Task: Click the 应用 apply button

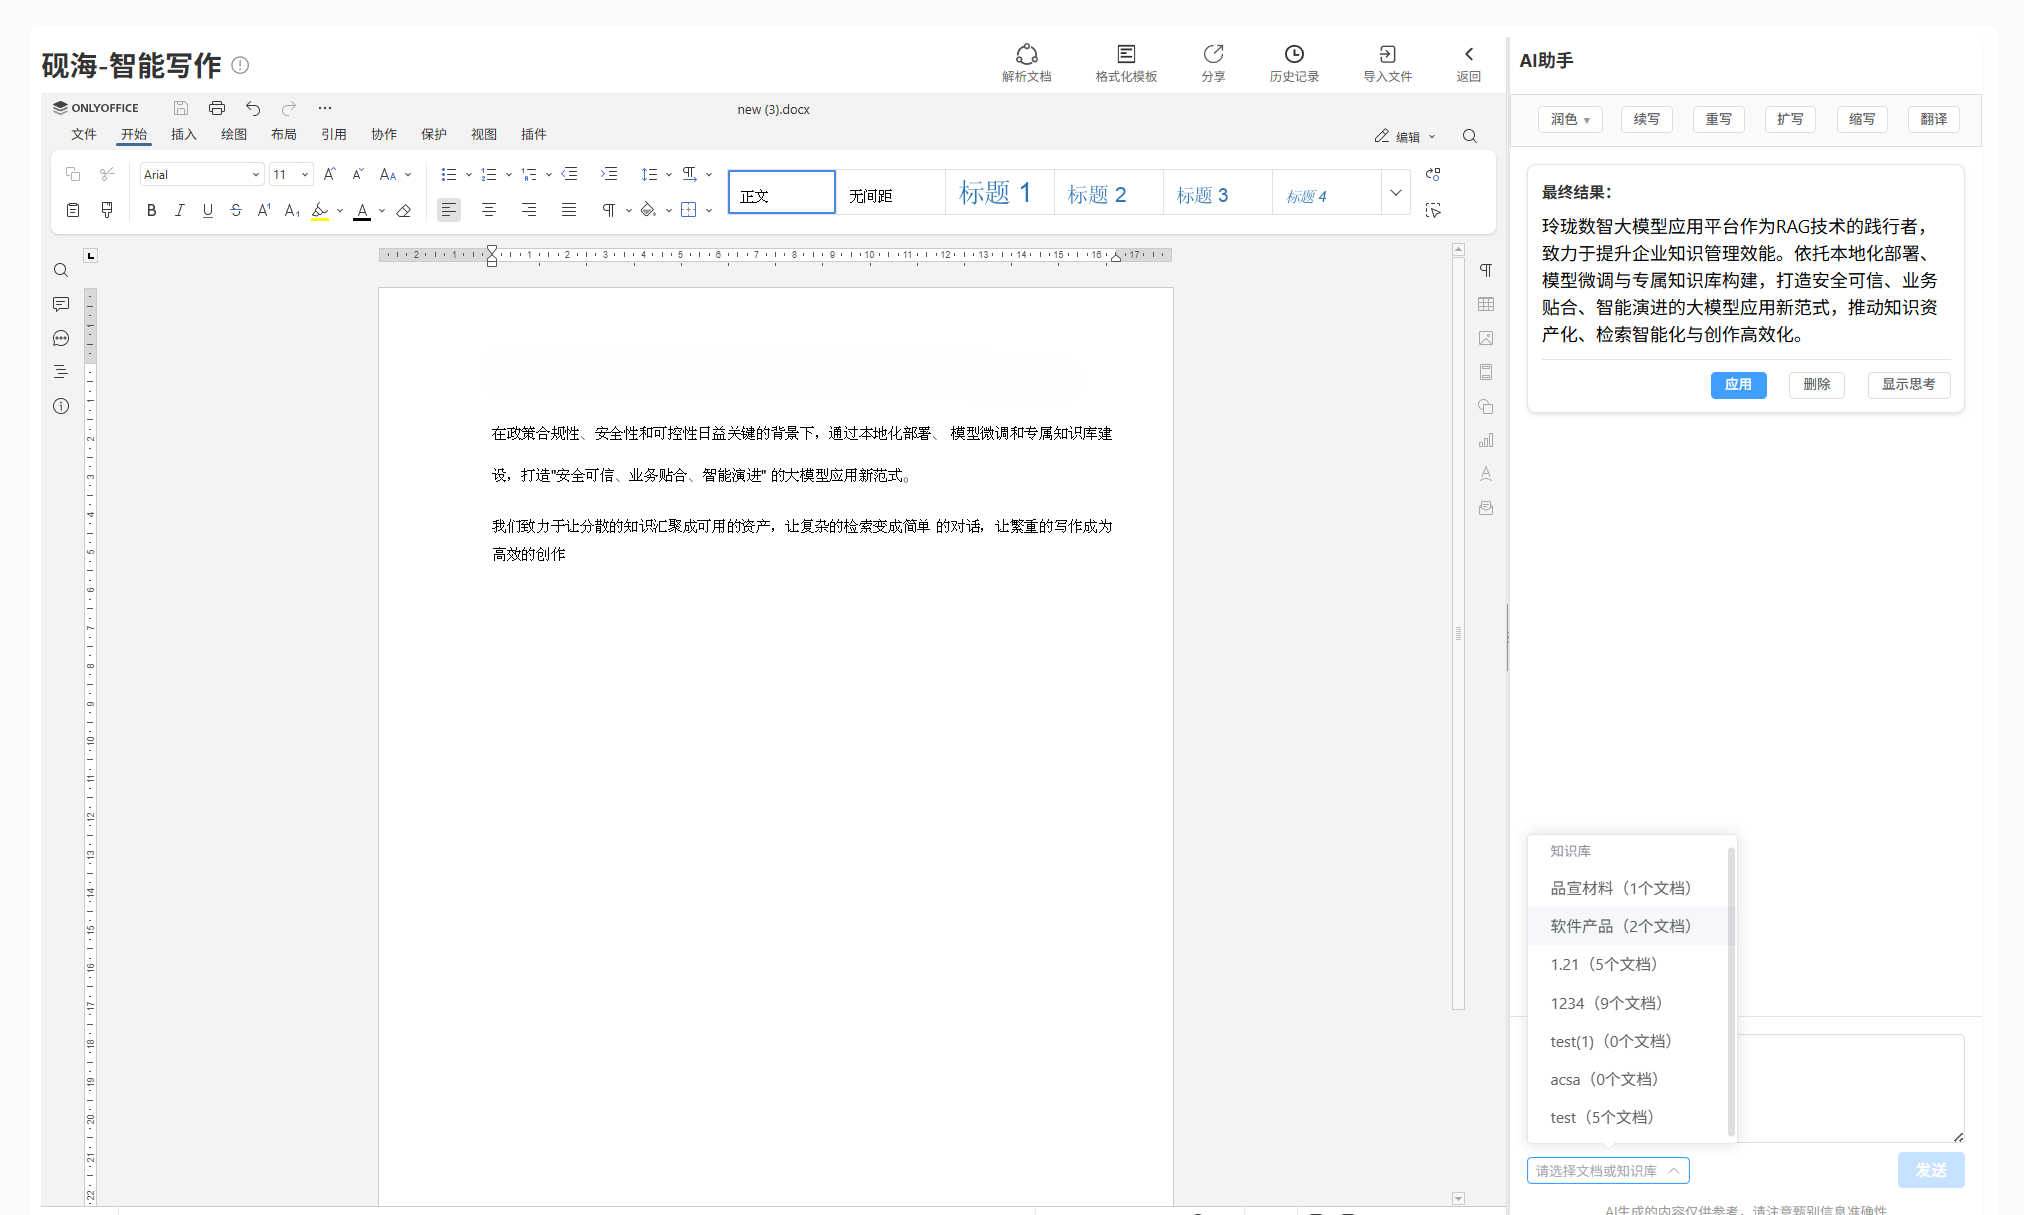Action: [x=1738, y=384]
